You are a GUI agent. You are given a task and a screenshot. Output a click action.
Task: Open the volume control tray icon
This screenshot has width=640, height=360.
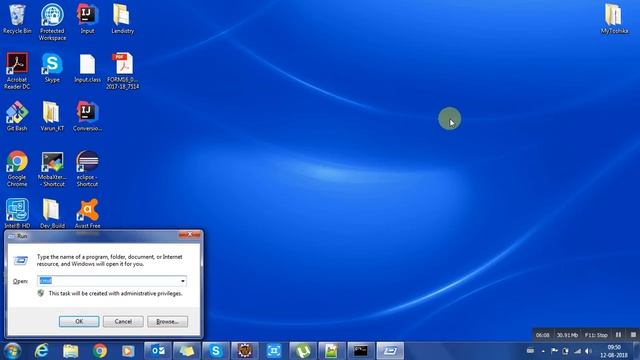click(588, 351)
